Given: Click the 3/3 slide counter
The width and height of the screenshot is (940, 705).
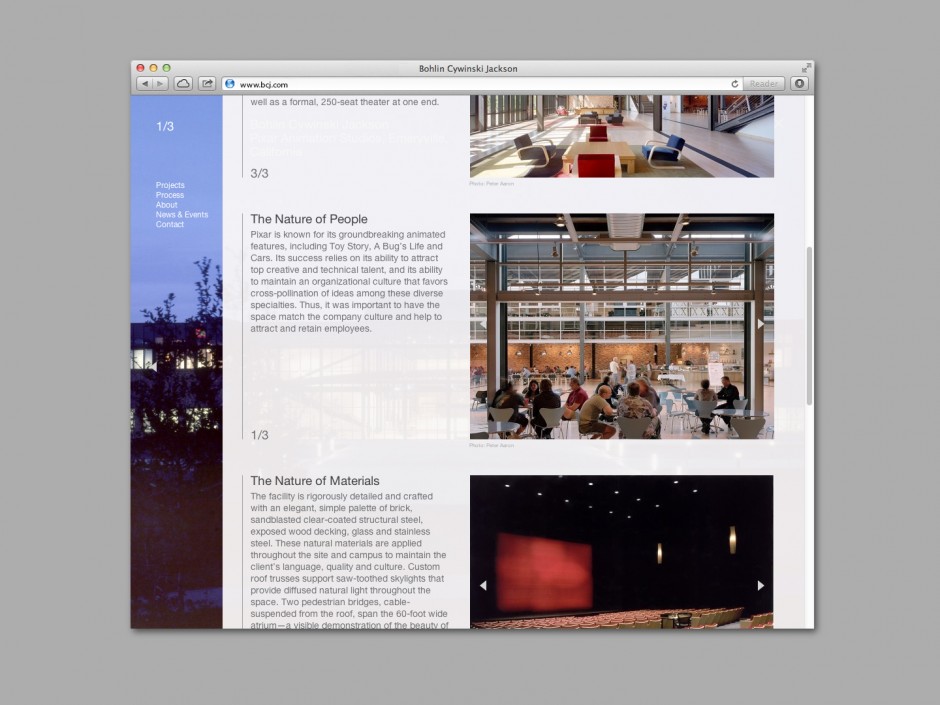Looking at the screenshot, I should [x=260, y=173].
